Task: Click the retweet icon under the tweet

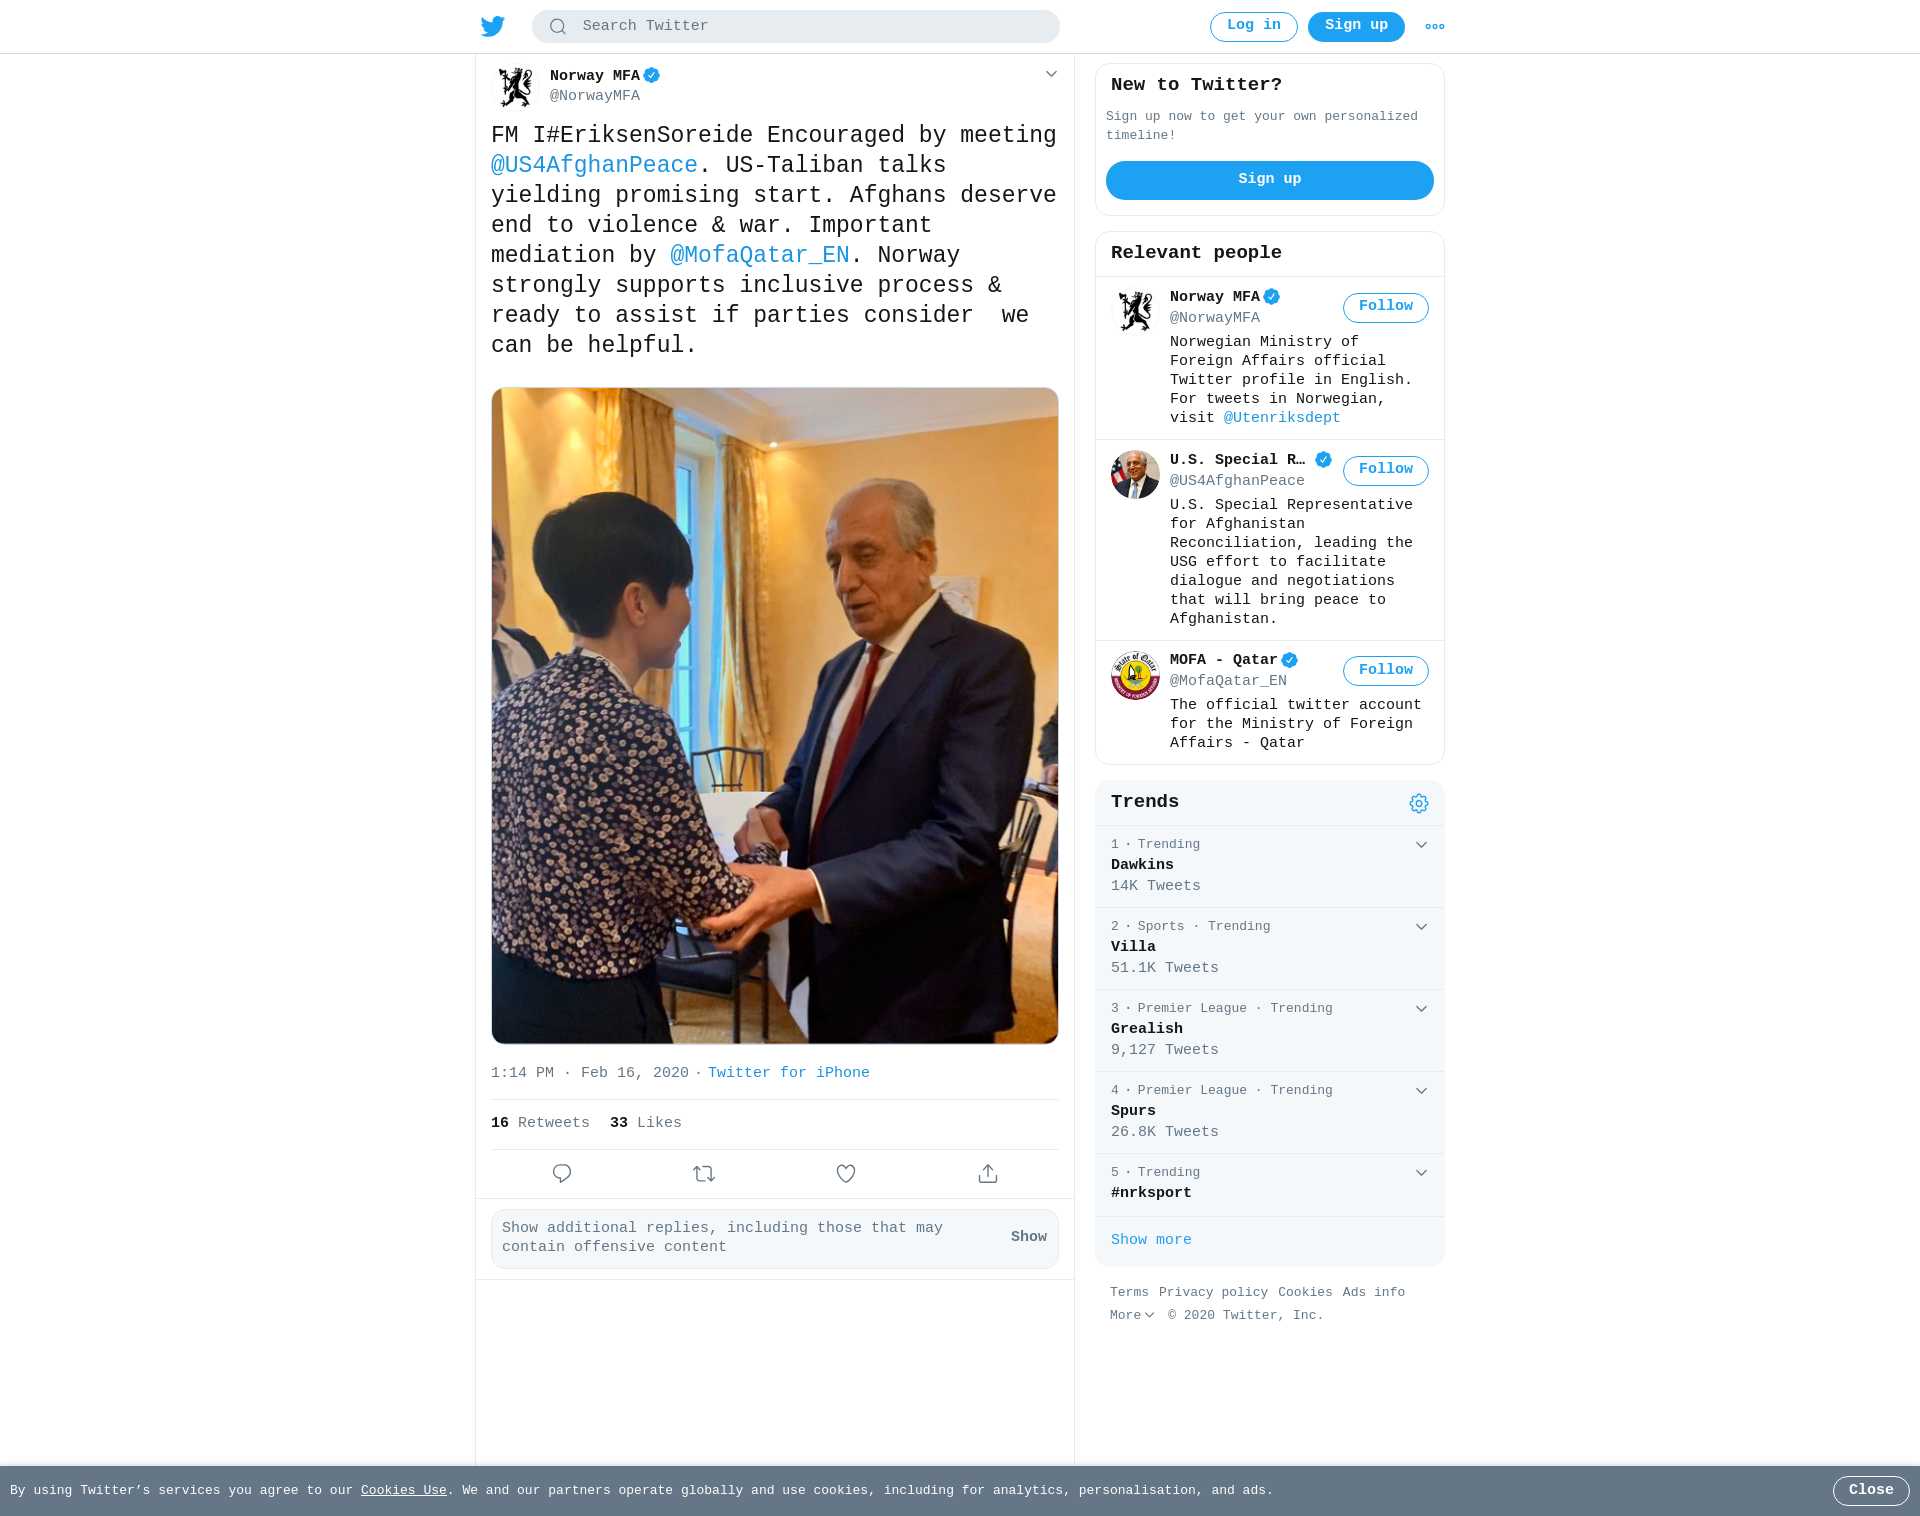Action: (x=704, y=1174)
